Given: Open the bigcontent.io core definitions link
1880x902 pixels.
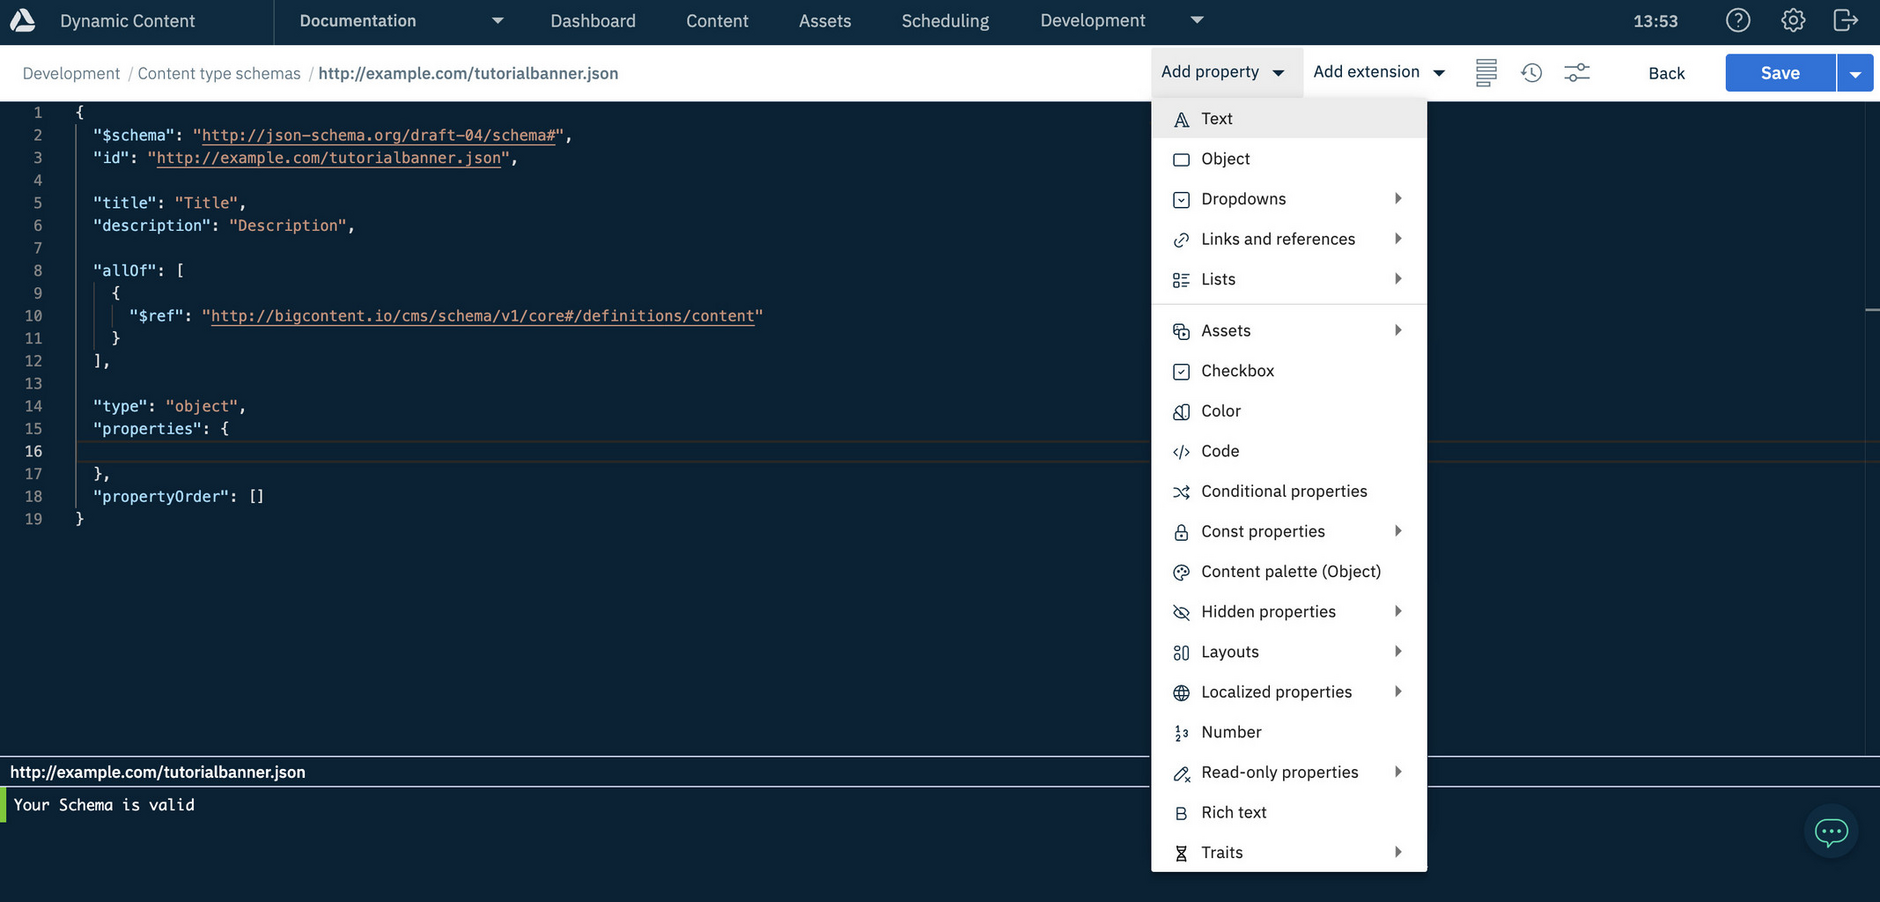Looking at the screenshot, I should (482, 316).
